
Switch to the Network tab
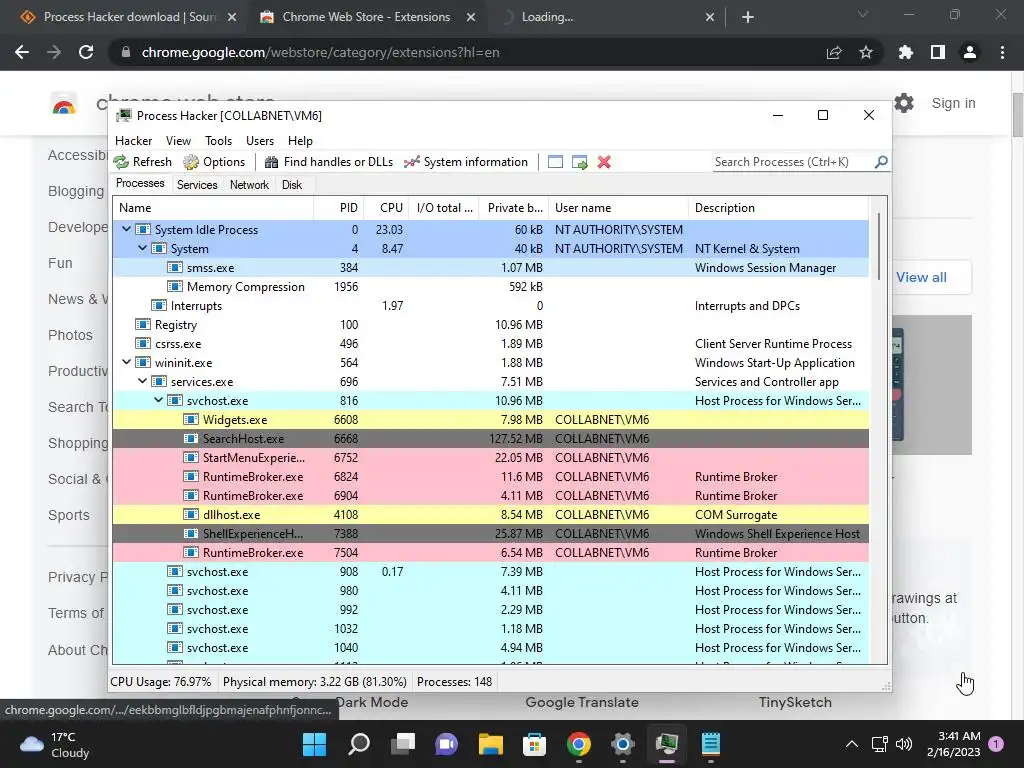point(249,185)
